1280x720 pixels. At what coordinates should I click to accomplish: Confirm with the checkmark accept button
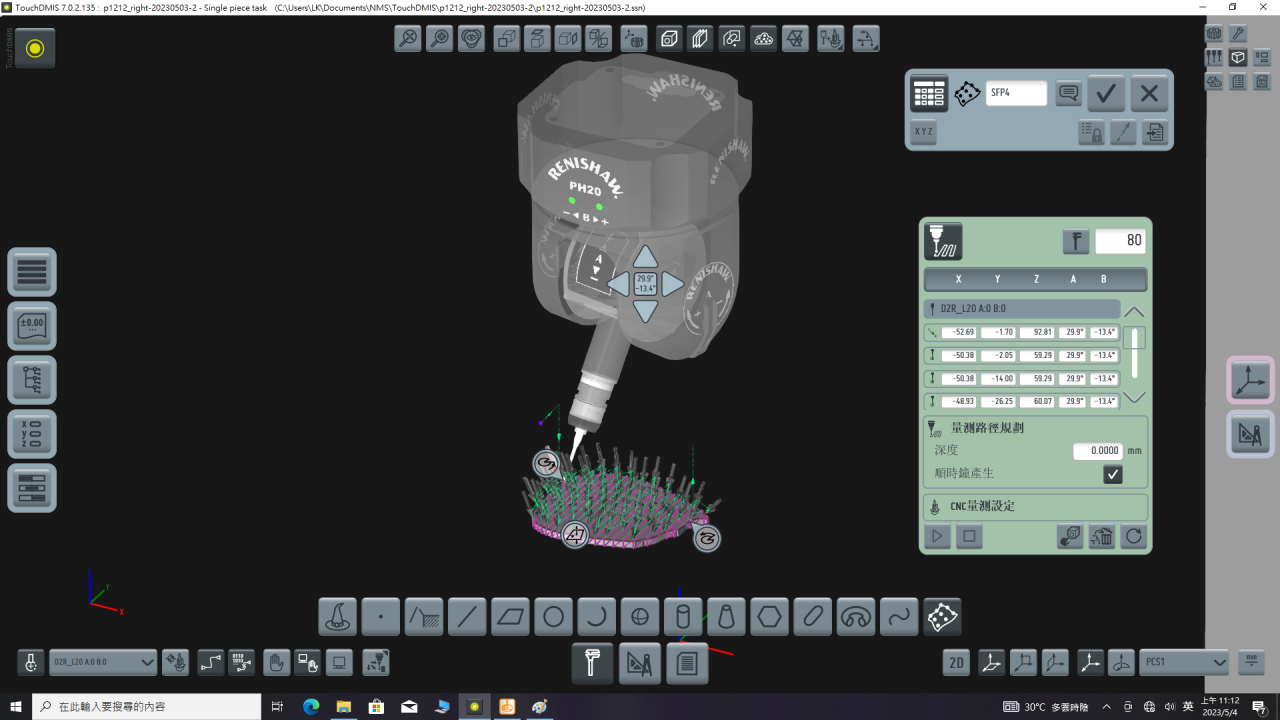[x=1106, y=94]
